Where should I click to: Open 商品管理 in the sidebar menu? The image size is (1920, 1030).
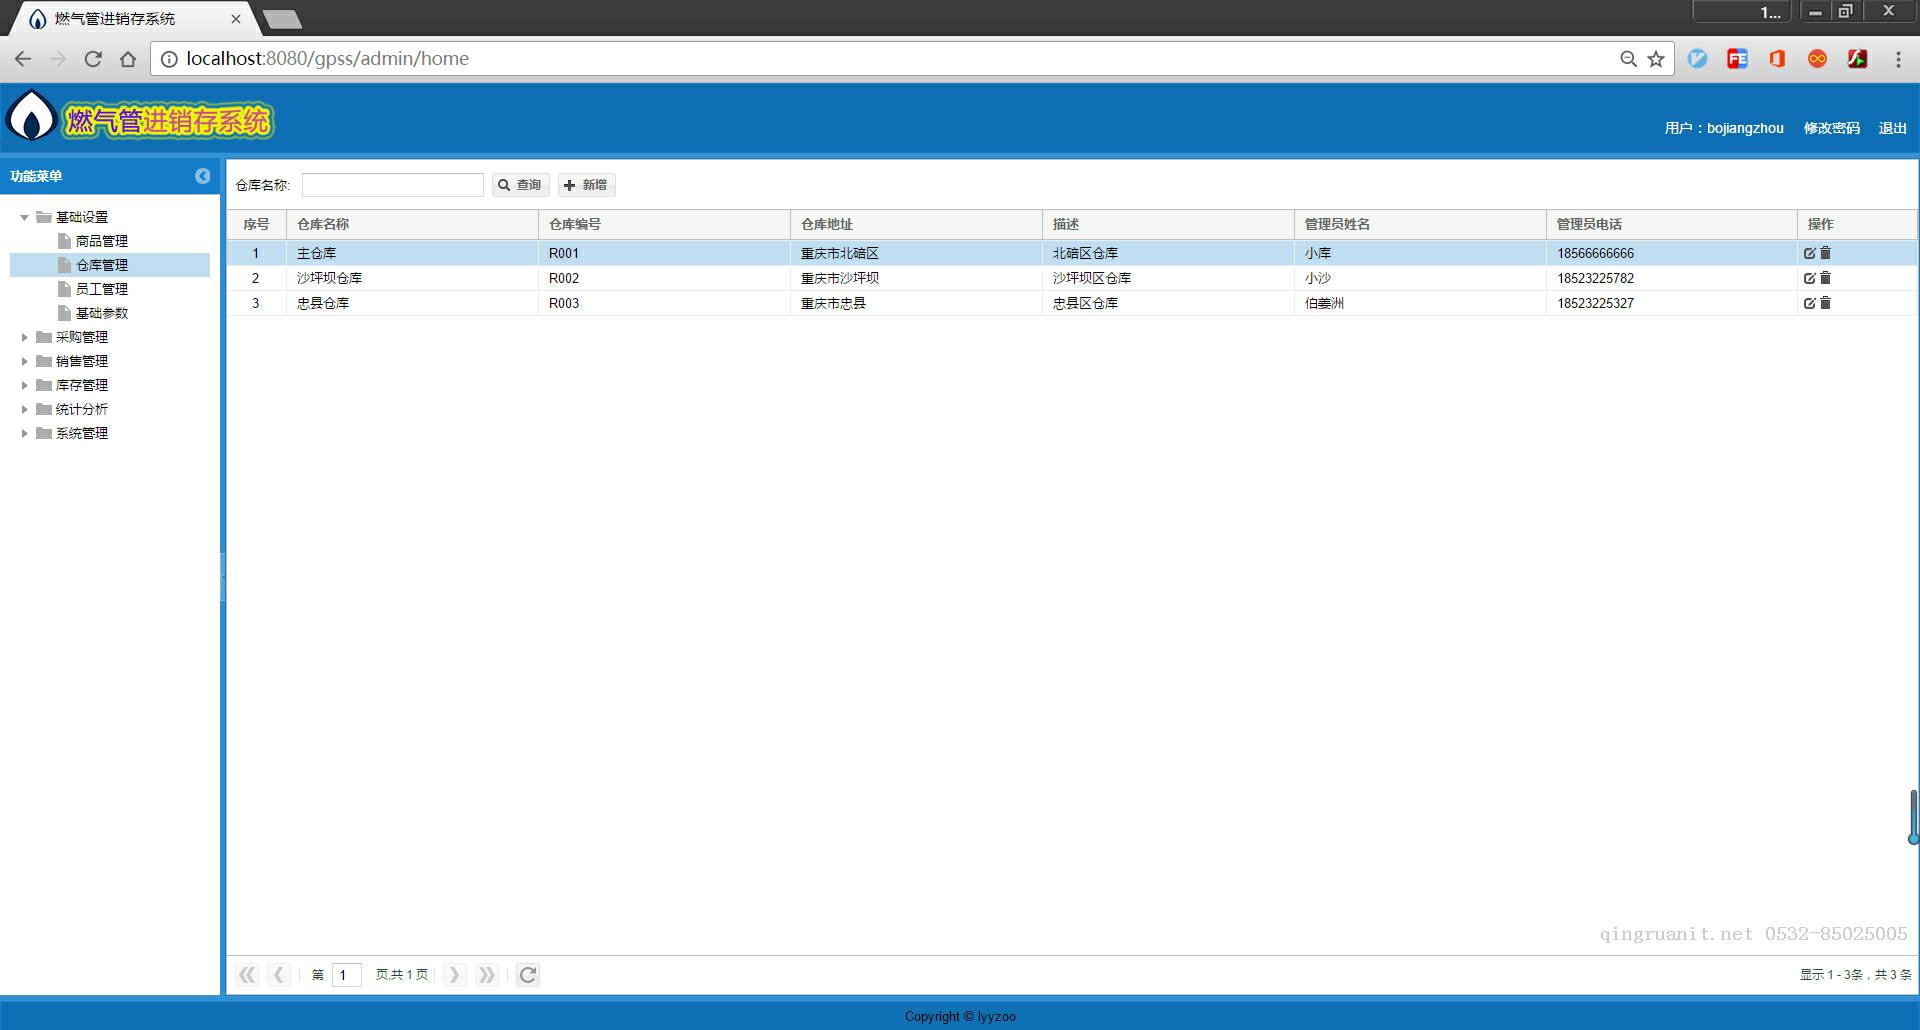102,241
